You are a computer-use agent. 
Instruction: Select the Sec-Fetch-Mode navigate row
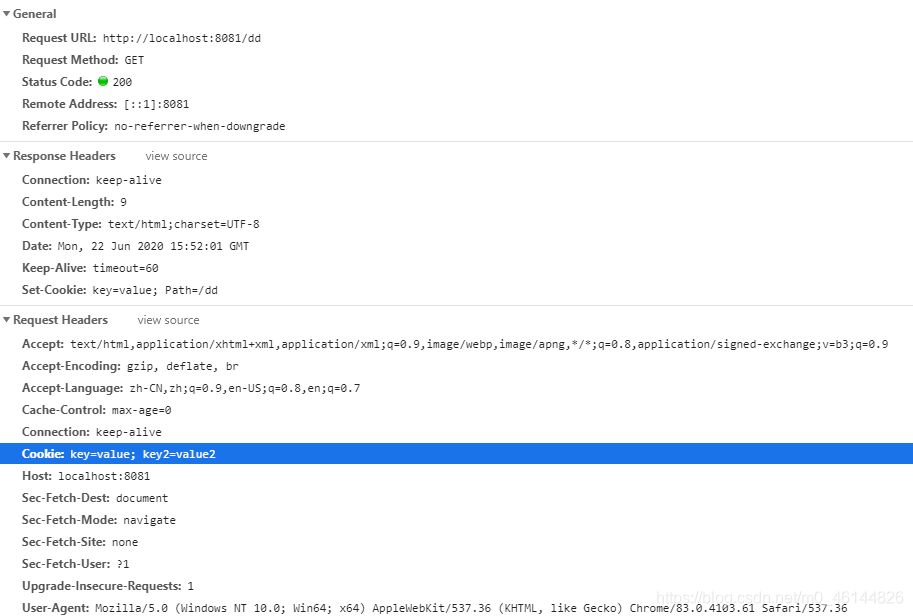(x=456, y=520)
